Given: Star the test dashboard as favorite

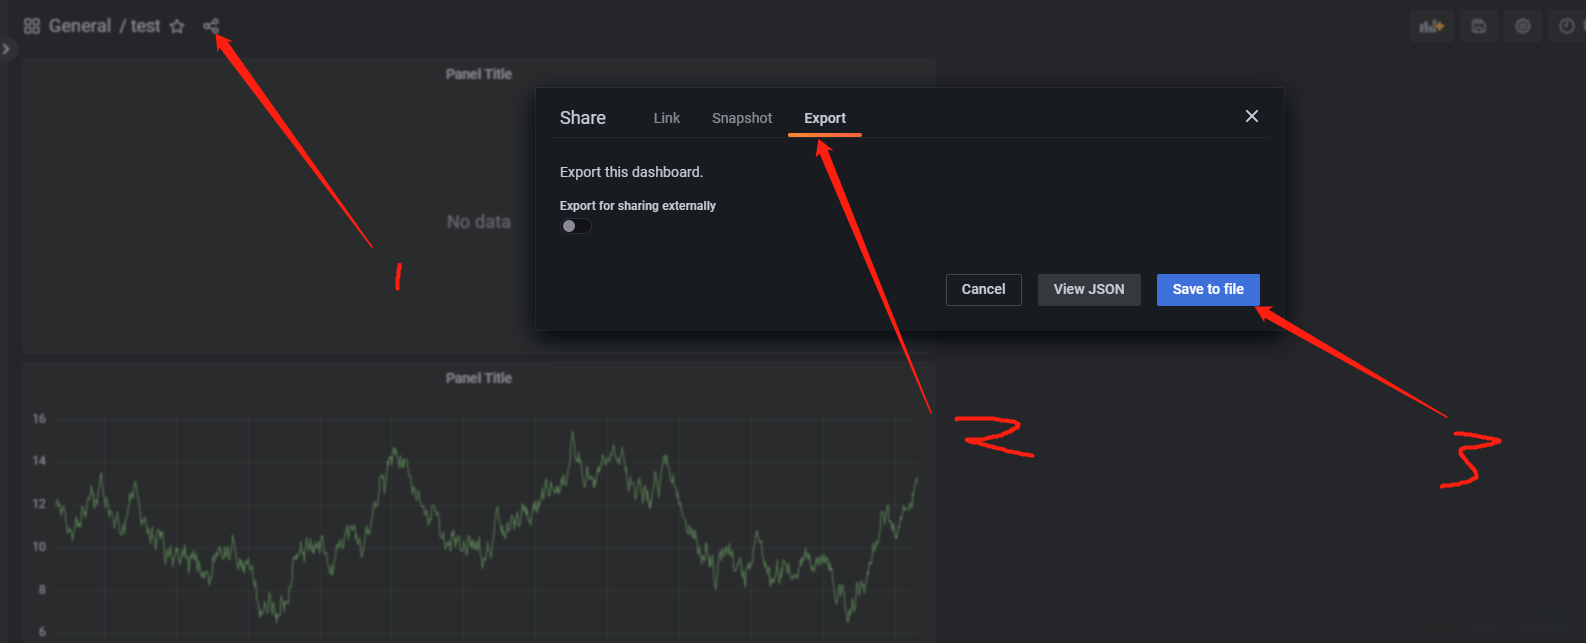Looking at the screenshot, I should click(177, 27).
